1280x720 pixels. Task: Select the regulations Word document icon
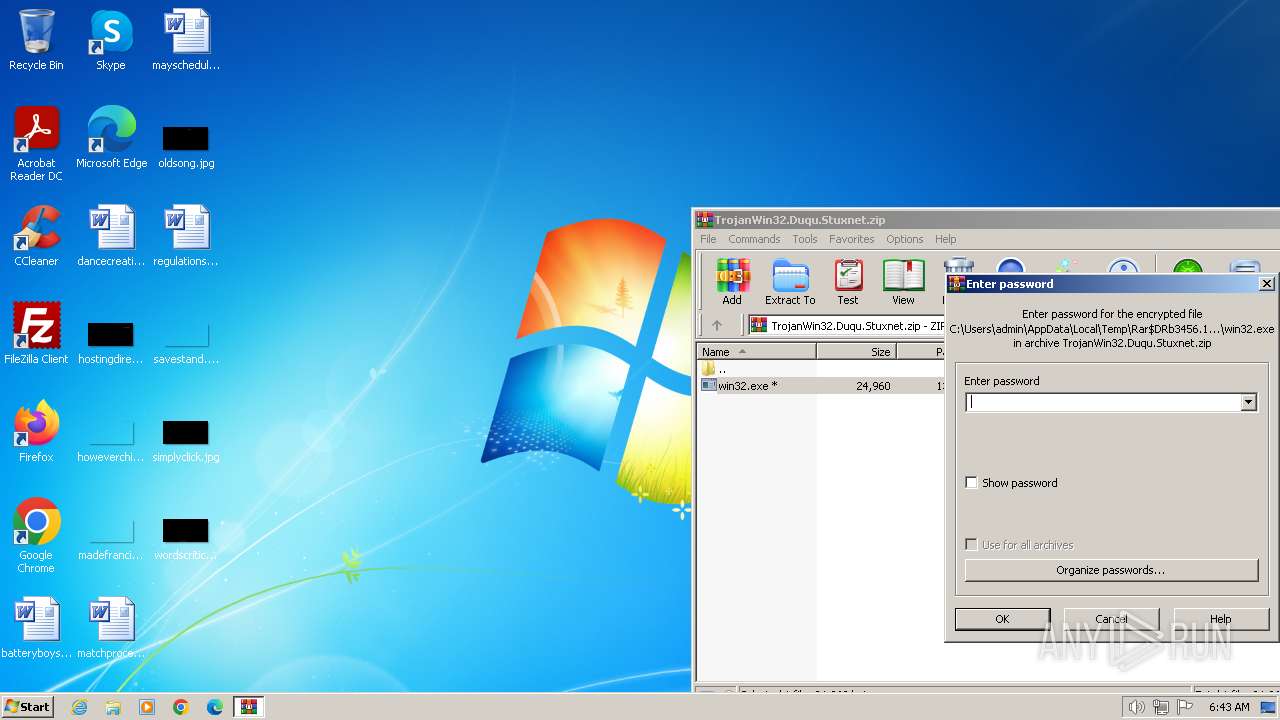[x=186, y=236]
